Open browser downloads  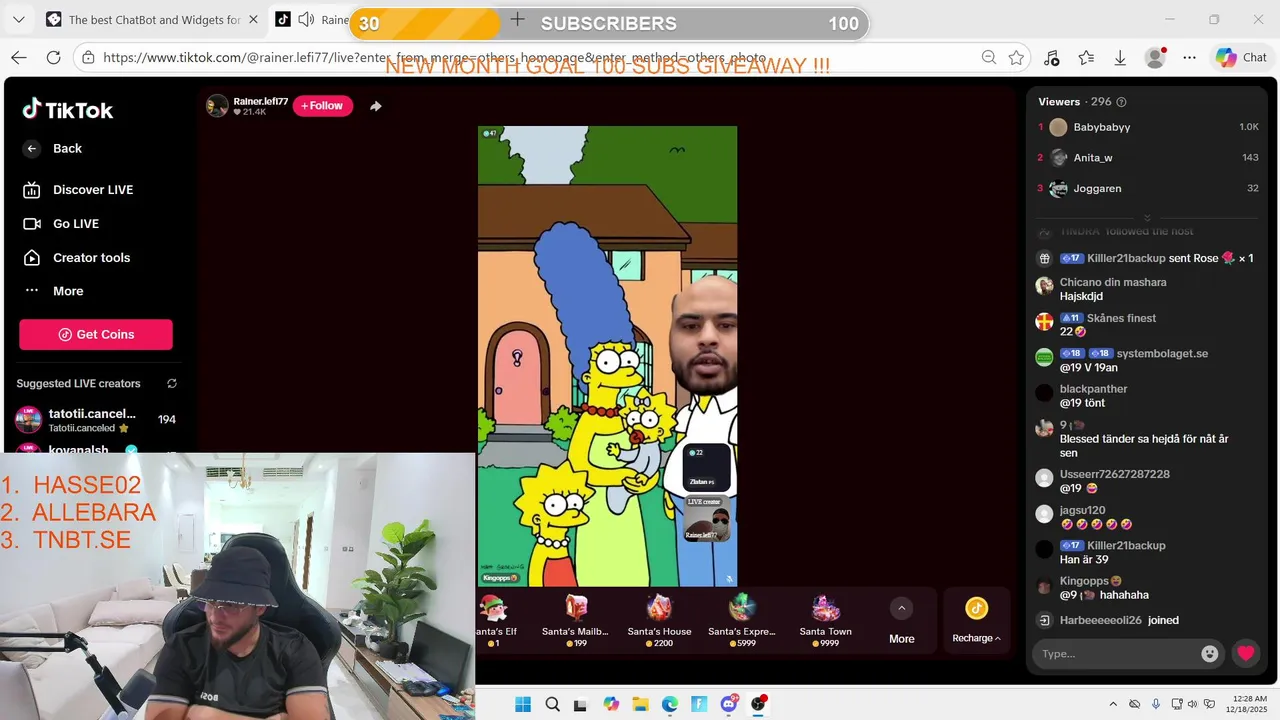coord(1120,58)
